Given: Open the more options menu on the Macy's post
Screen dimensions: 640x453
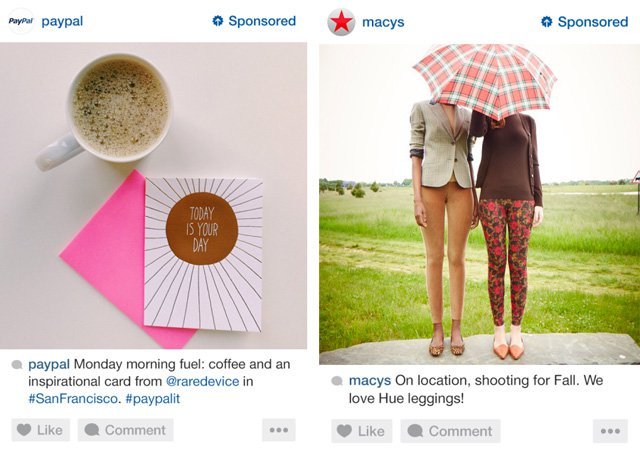Looking at the screenshot, I should (x=611, y=431).
